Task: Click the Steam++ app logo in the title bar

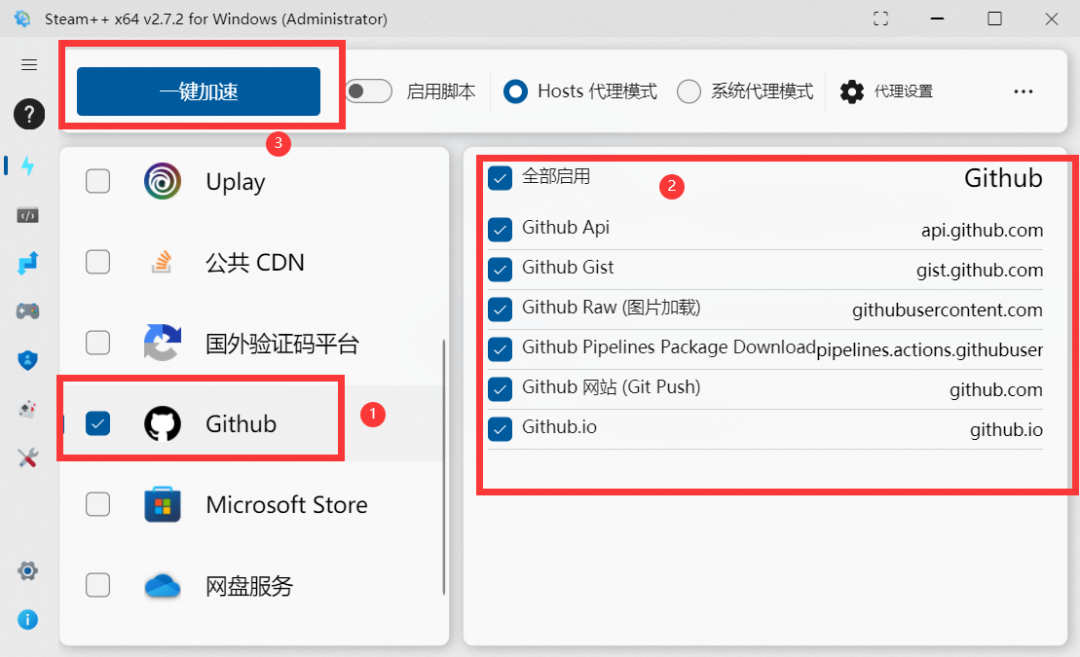Action: coord(23,19)
